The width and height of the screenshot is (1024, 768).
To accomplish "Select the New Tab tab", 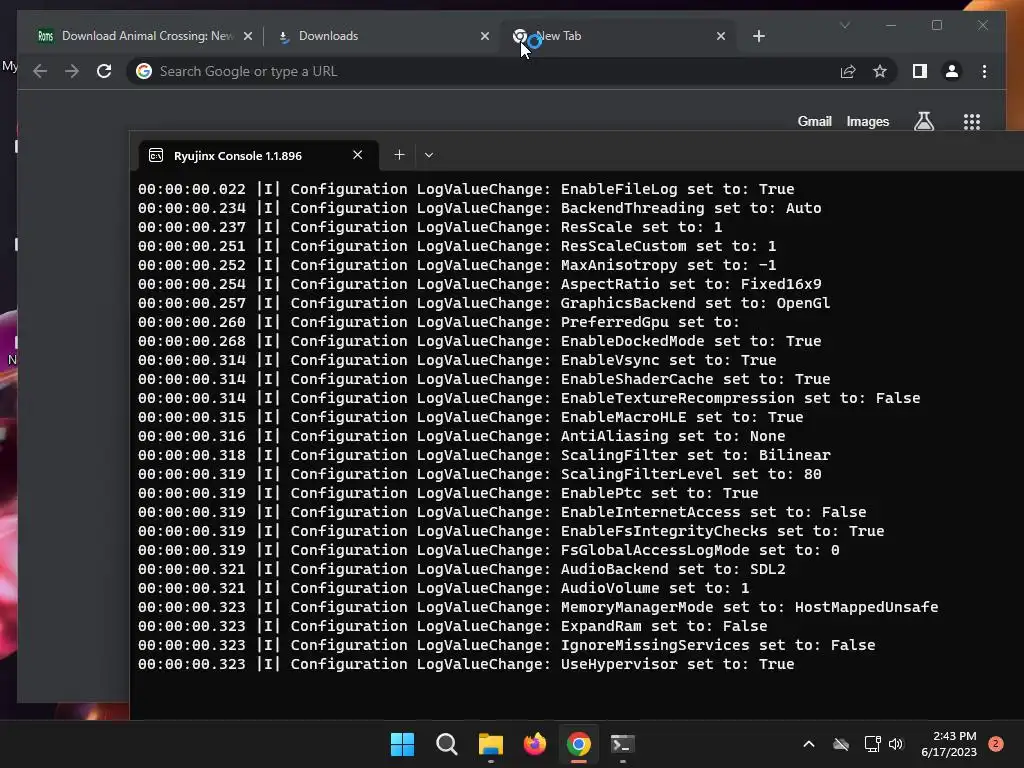I will 619,36.
